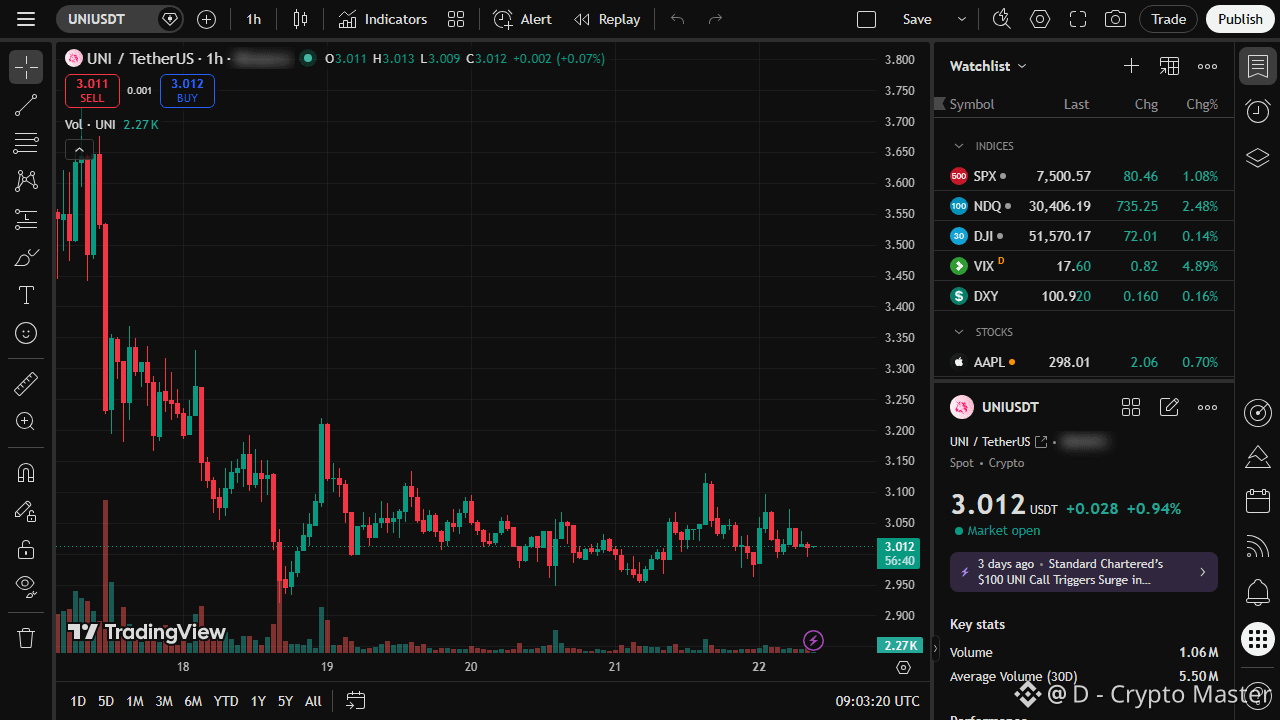Select the NDQ watchlist row
This screenshot has width=1280, height=720.
(x=1084, y=206)
